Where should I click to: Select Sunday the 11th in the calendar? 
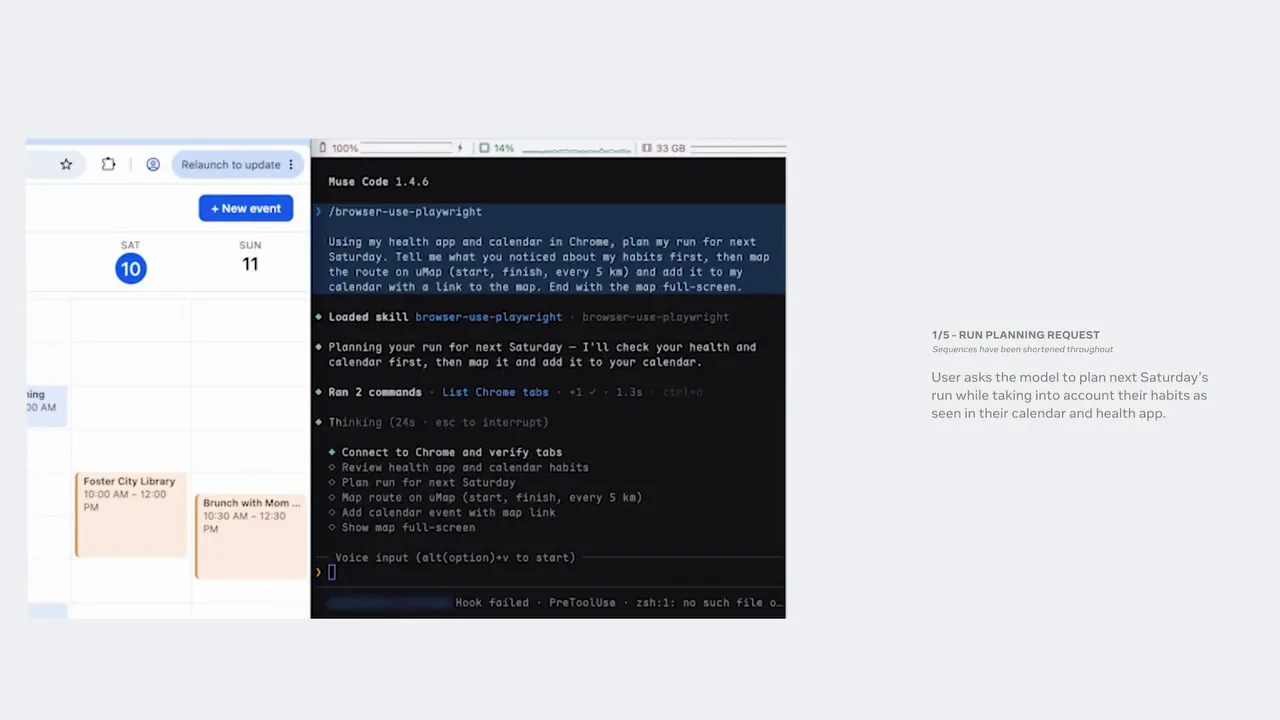(x=250, y=264)
